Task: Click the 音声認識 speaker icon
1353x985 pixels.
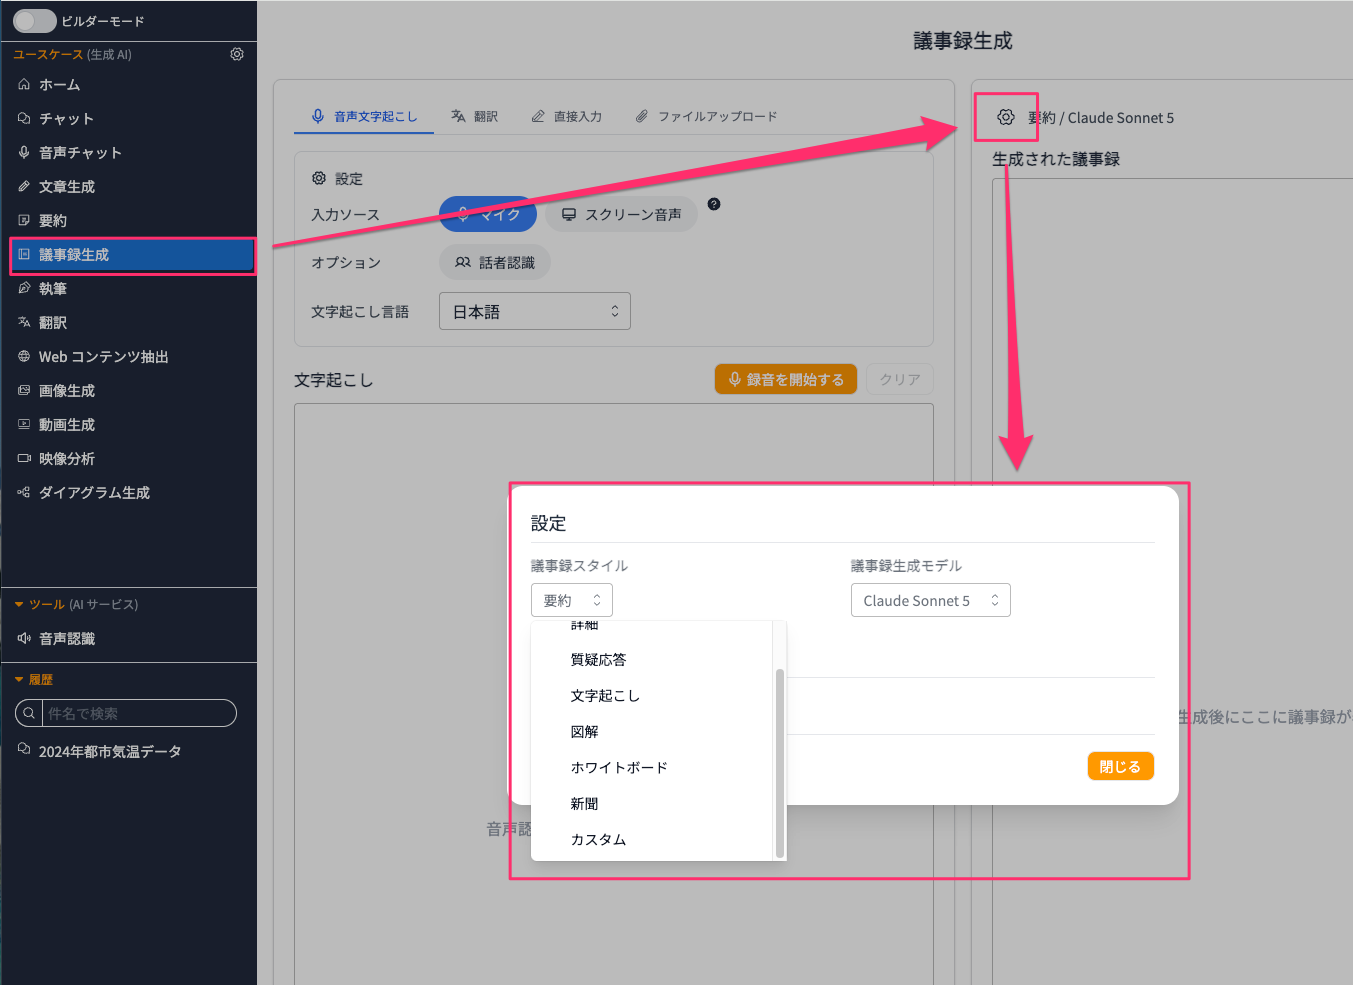Action: (x=24, y=638)
